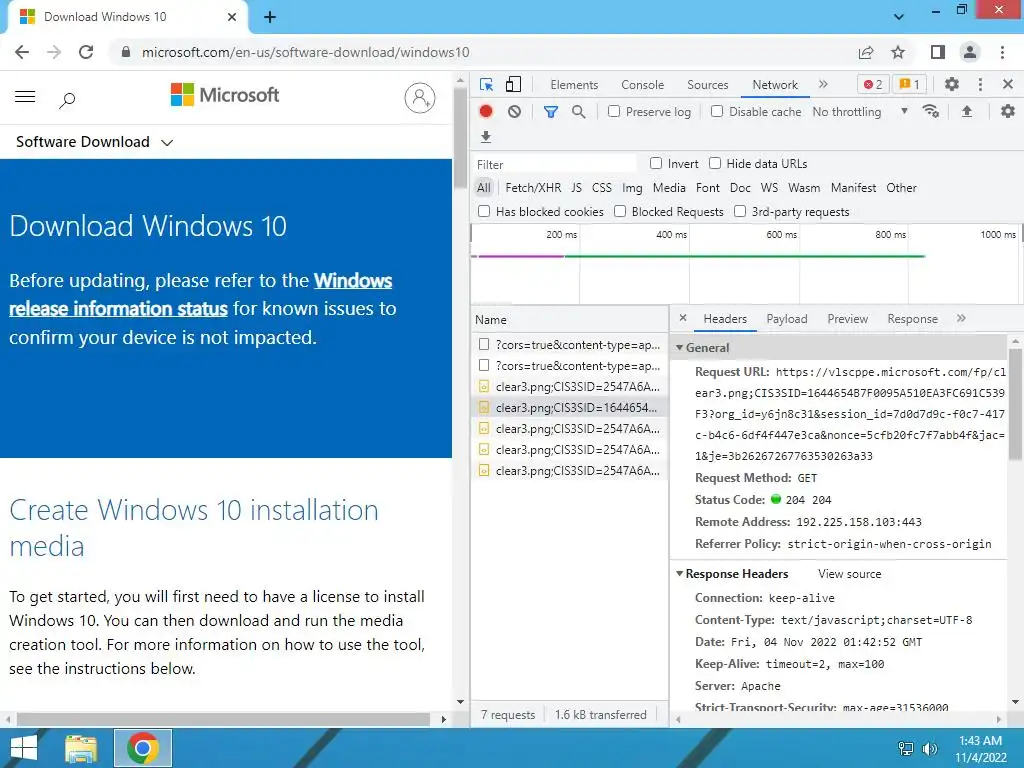Open Windows Start button

[24, 748]
